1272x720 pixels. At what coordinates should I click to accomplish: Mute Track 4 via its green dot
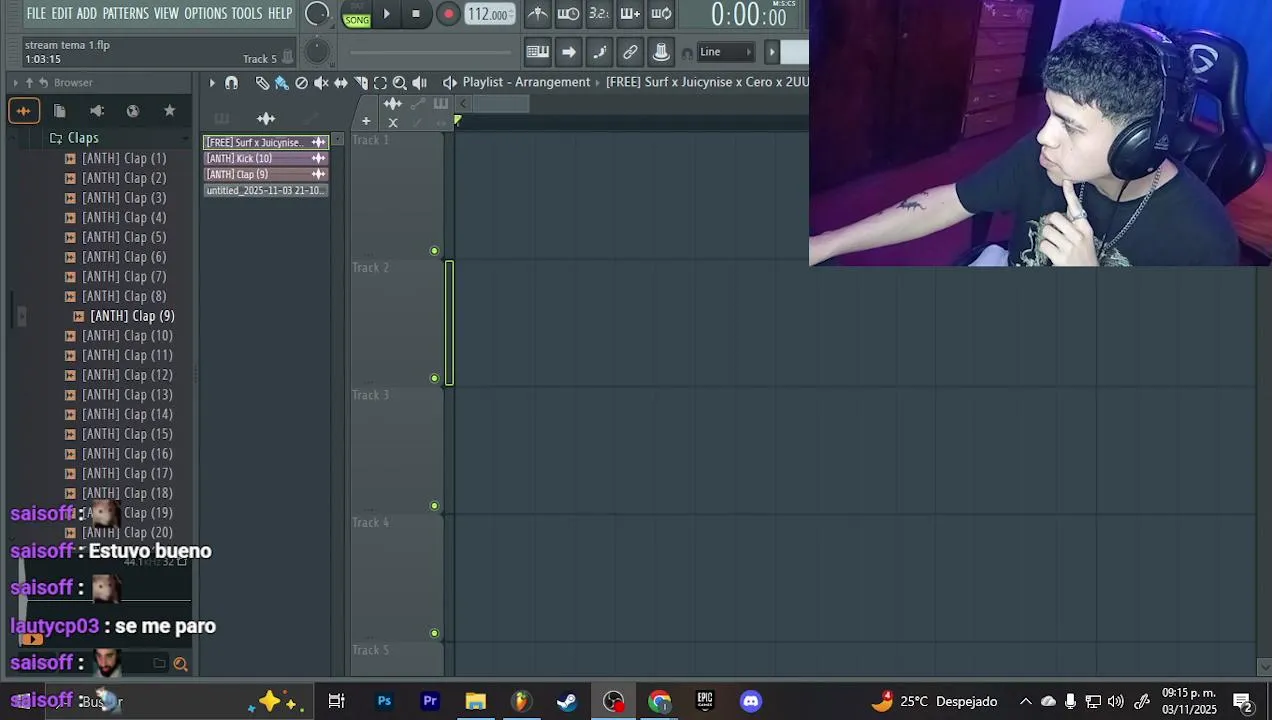coord(434,633)
